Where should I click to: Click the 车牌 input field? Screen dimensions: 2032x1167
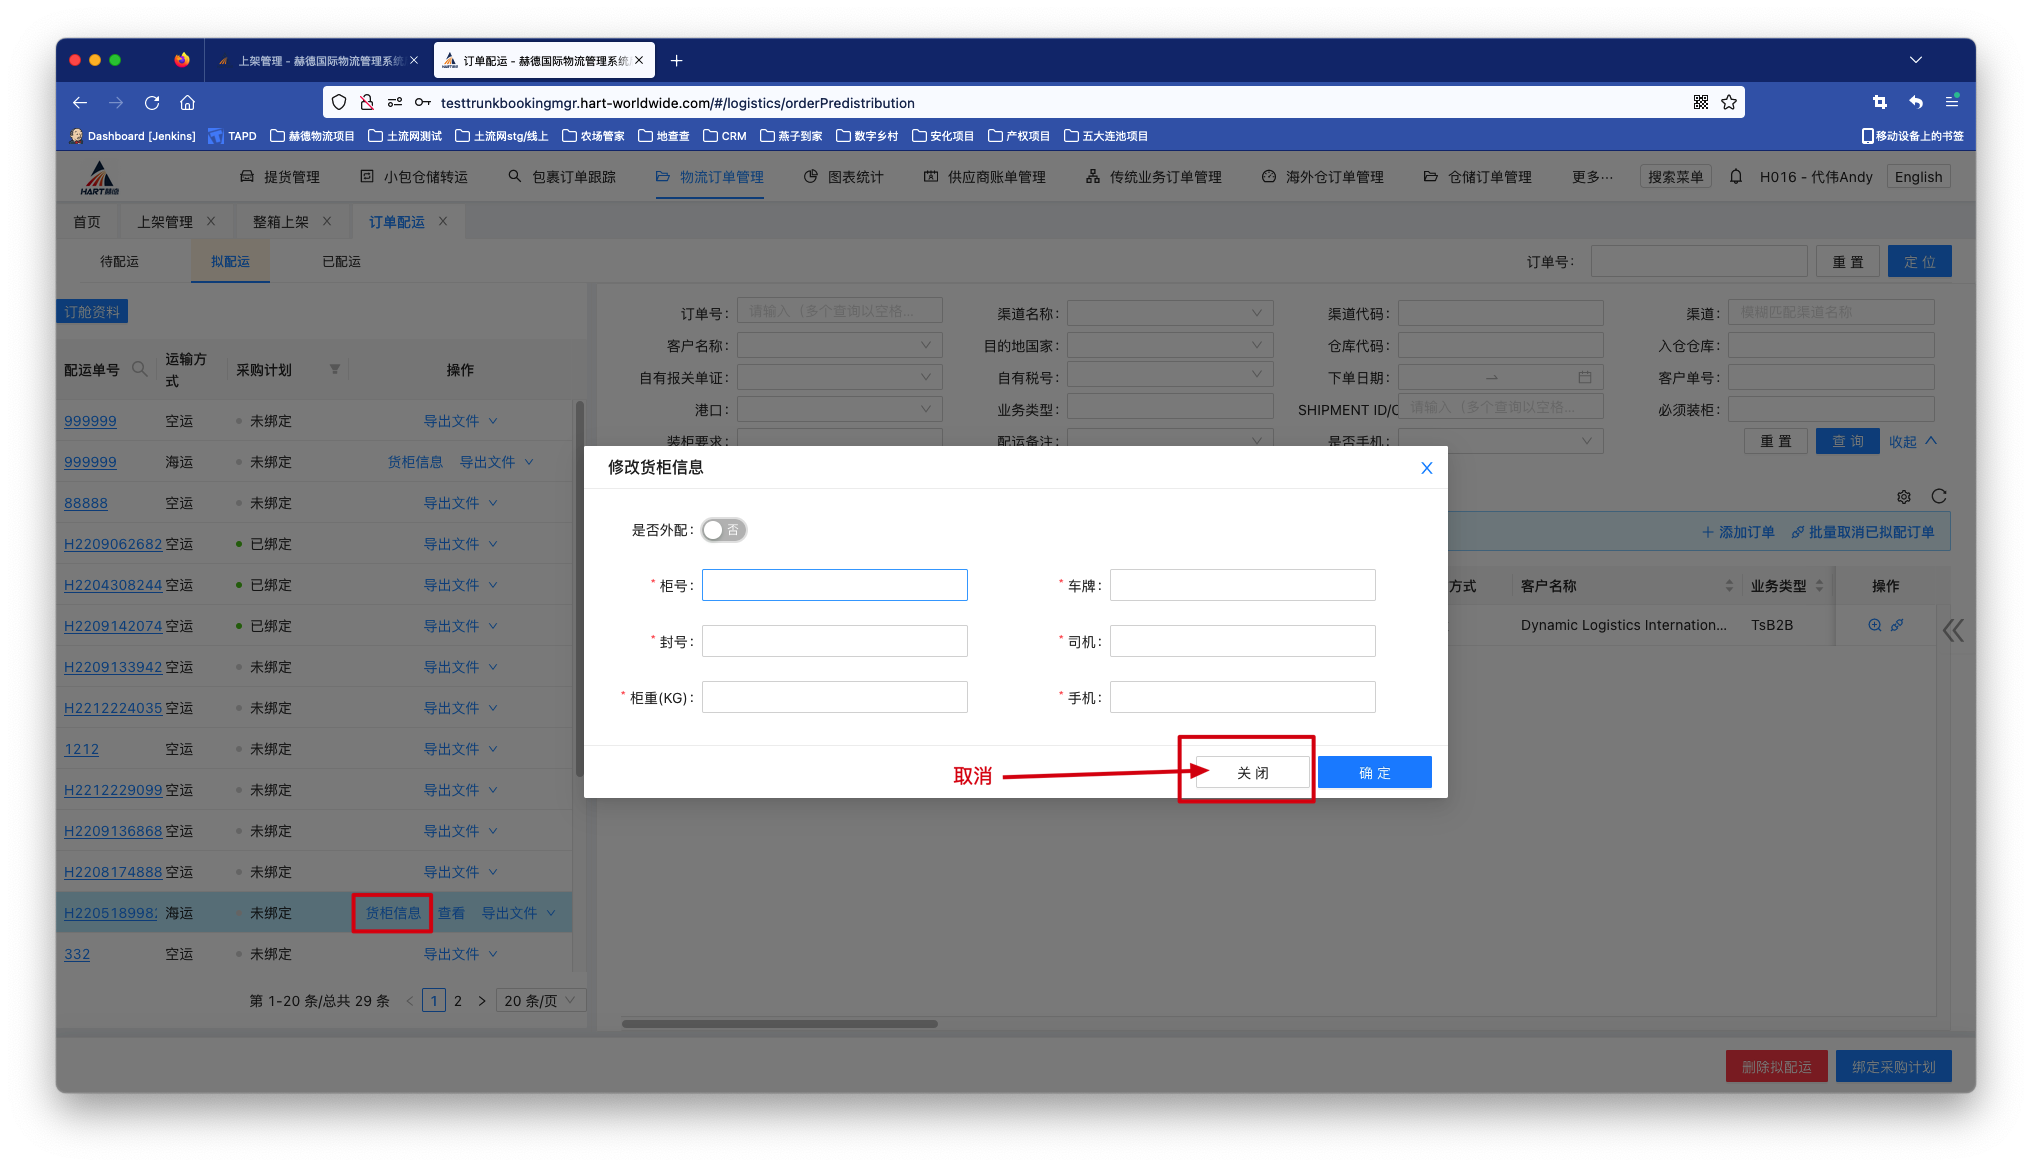click(x=1242, y=586)
